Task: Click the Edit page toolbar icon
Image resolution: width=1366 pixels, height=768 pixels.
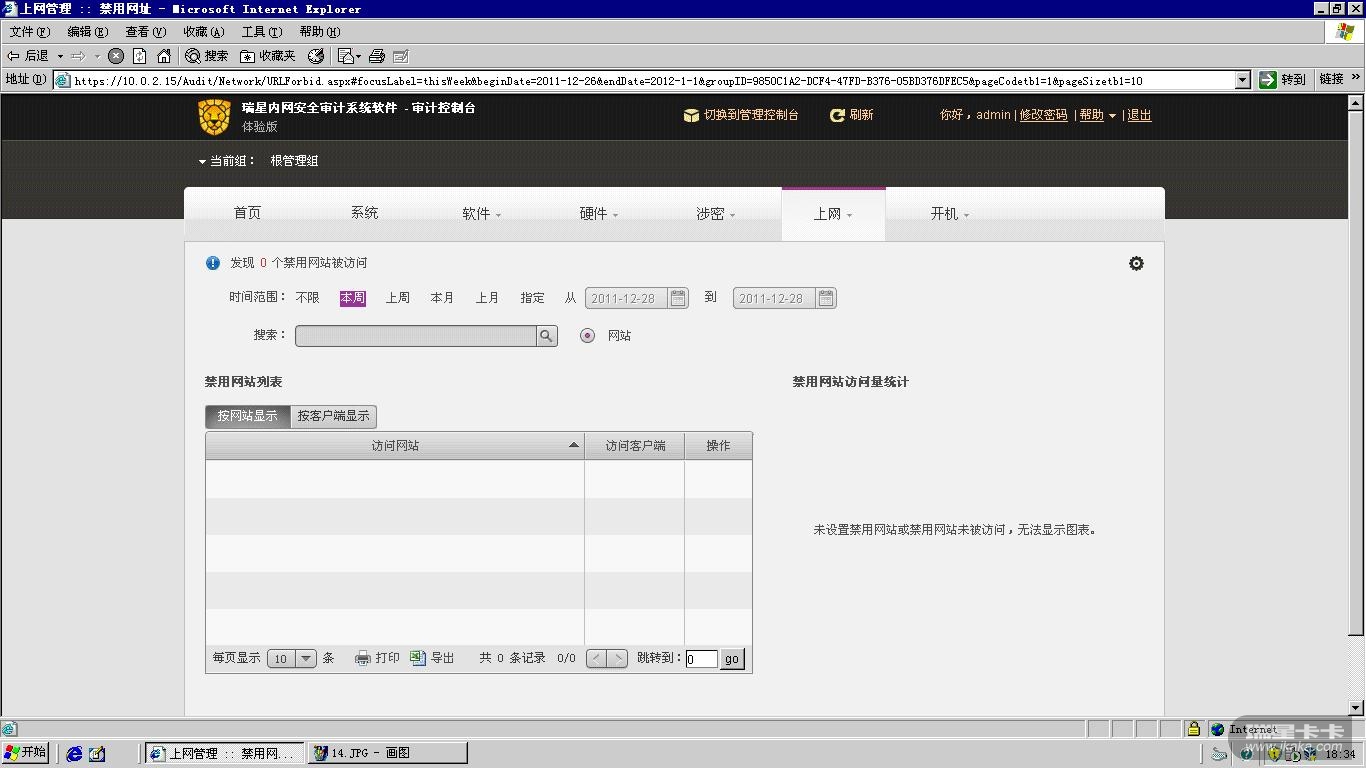Action: click(401, 56)
